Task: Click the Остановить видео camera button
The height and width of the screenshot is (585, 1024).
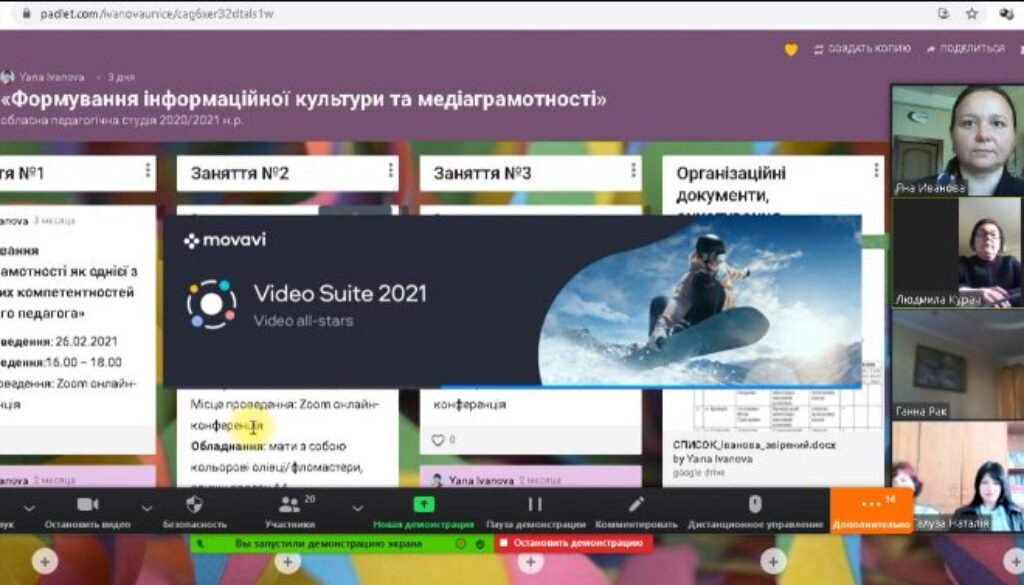Action: 88,511
